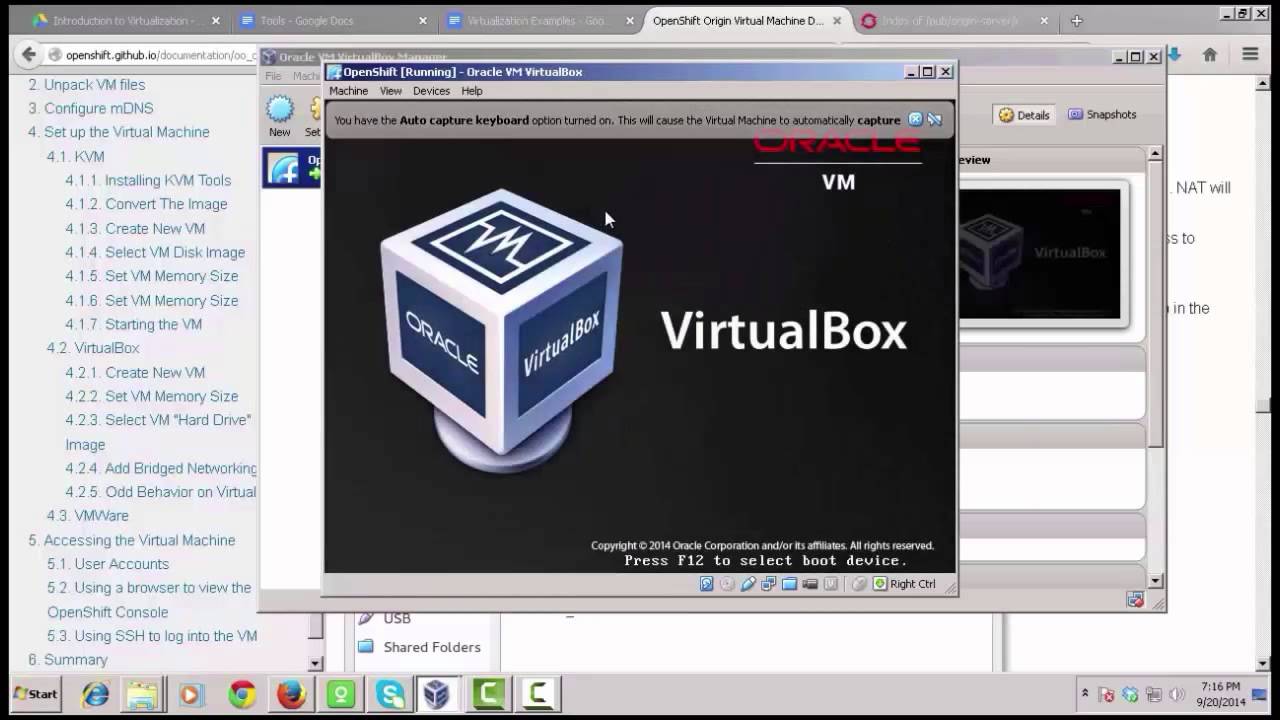Open Windows Media Player from taskbar

pyautogui.click(x=192, y=694)
